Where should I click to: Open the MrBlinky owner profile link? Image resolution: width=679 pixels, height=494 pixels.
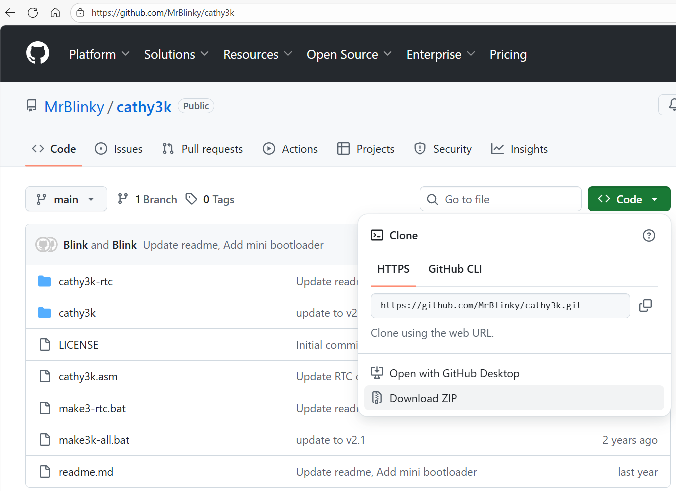click(x=74, y=106)
